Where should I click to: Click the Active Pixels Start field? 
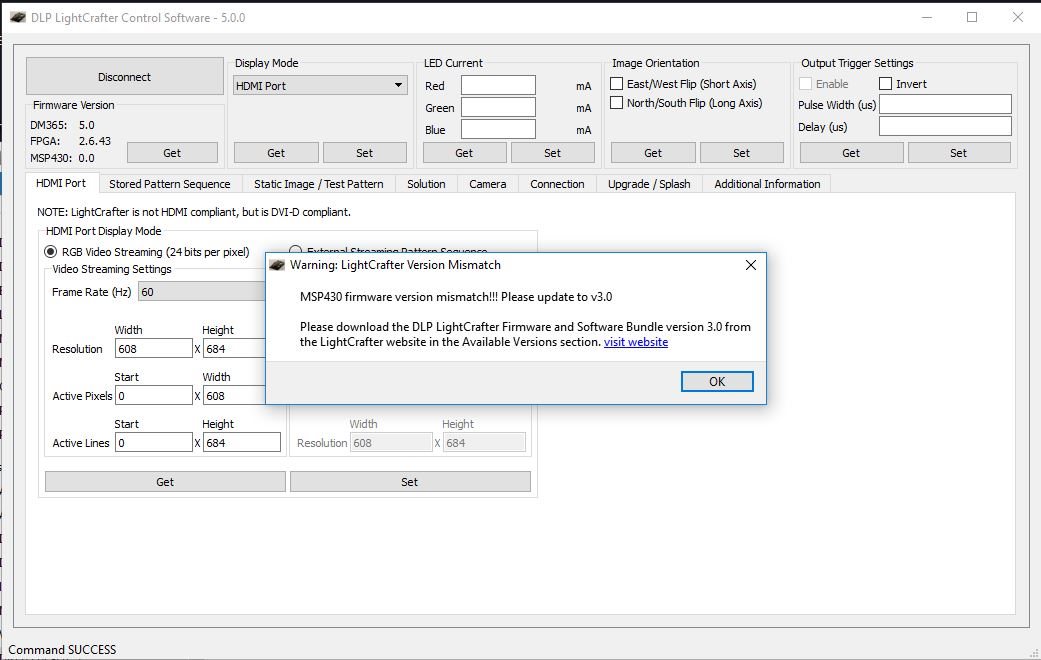coord(154,396)
